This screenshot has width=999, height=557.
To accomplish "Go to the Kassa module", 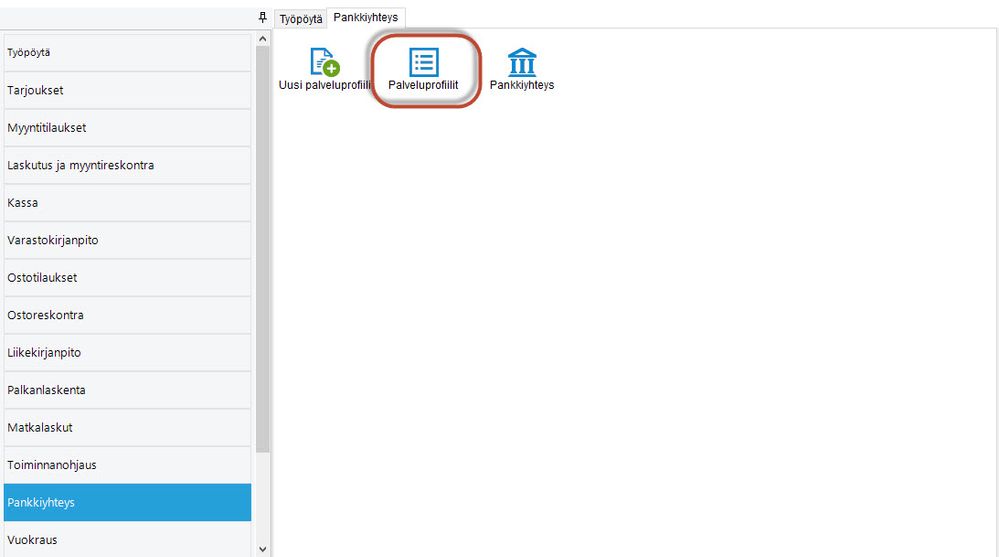I will pos(127,203).
